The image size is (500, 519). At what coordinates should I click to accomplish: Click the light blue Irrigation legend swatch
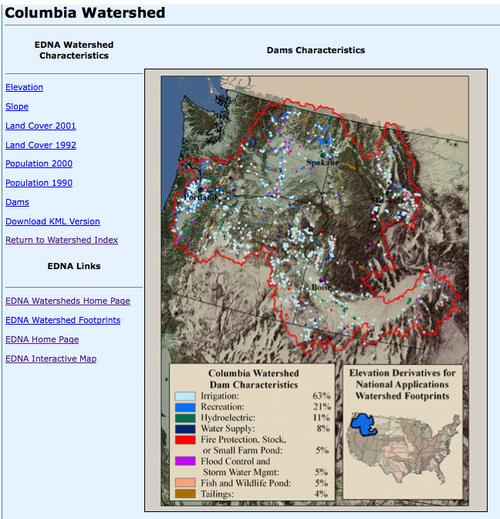pyautogui.click(x=185, y=396)
